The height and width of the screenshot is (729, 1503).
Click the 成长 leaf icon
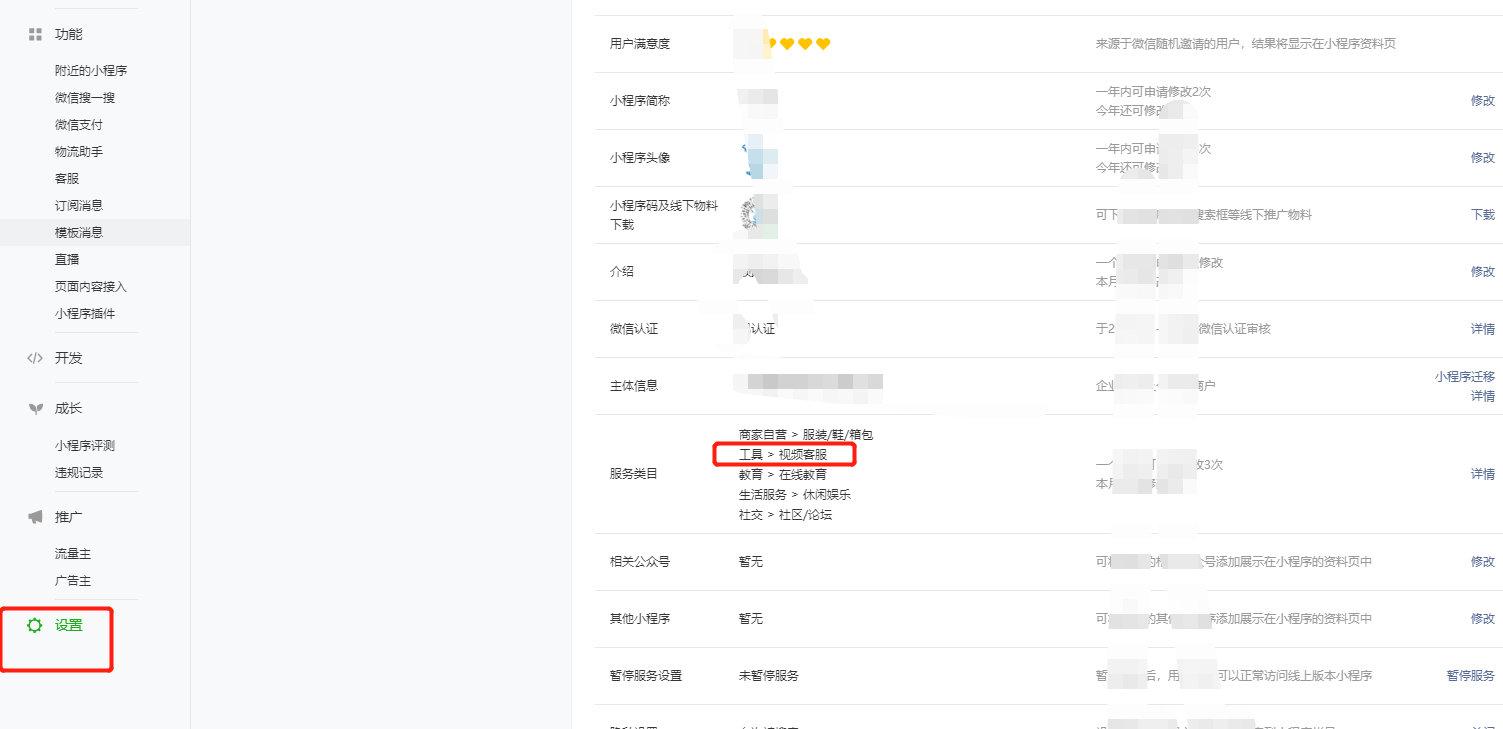(35, 408)
